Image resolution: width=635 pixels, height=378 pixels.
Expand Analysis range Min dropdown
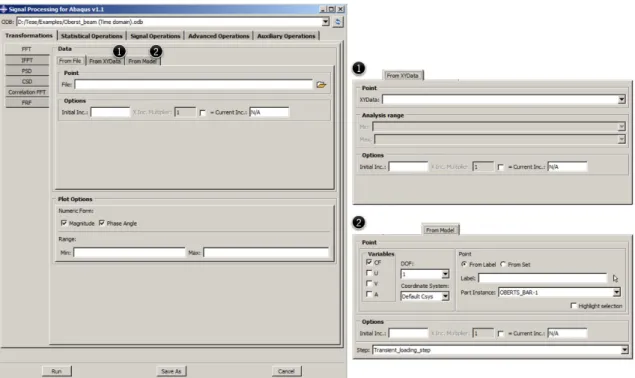pos(622,127)
